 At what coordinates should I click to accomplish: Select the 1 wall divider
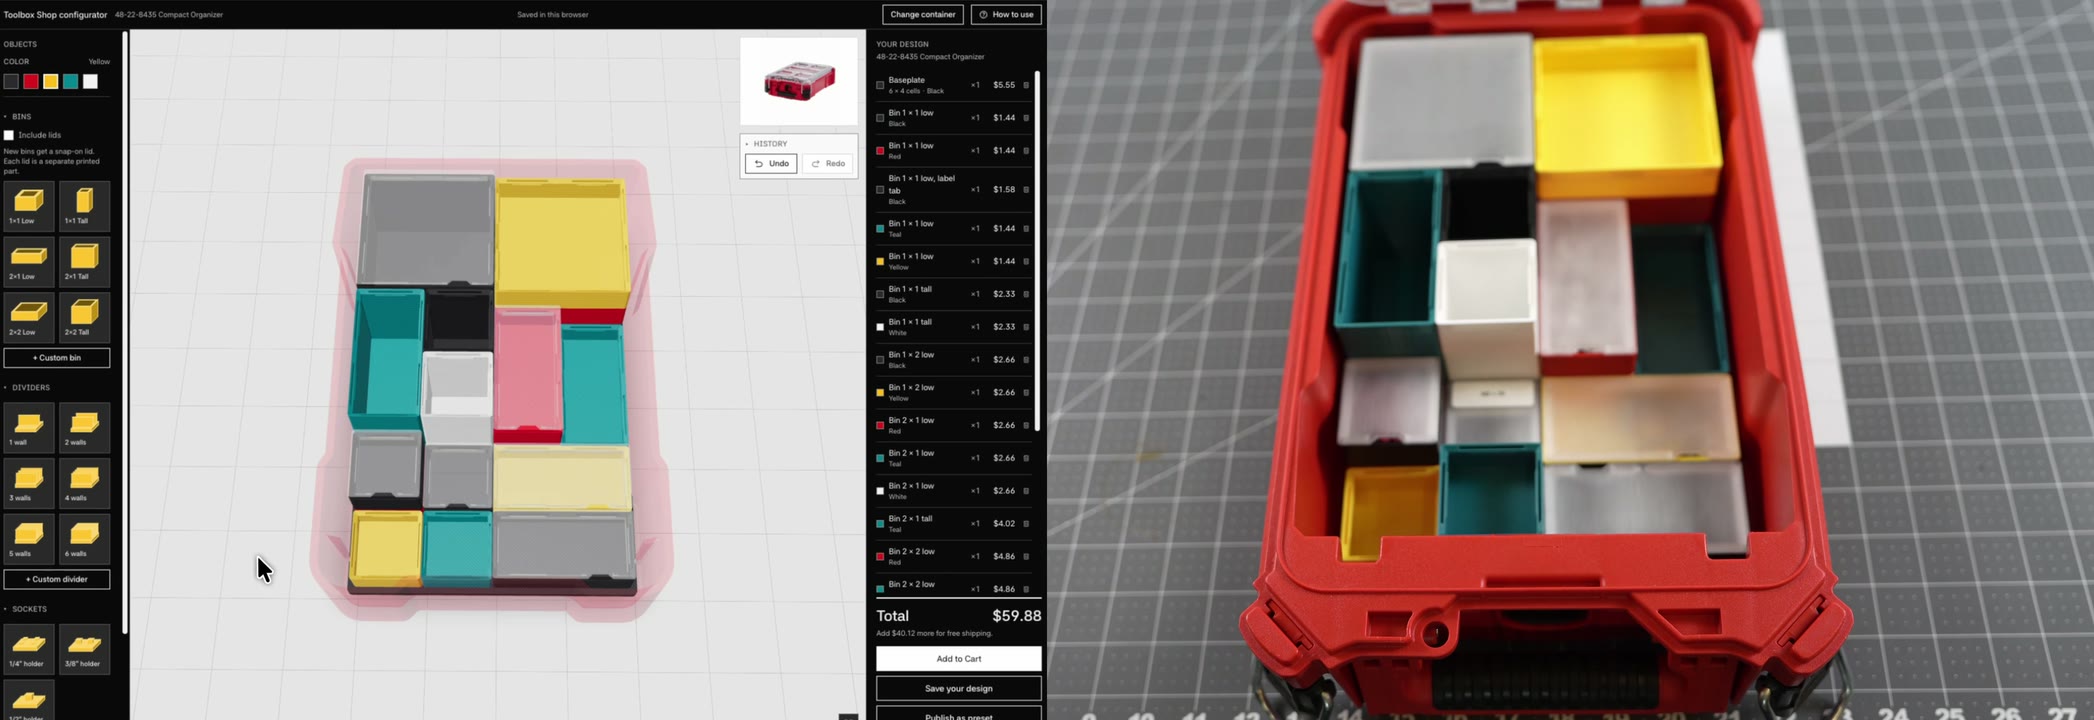point(29,428)
